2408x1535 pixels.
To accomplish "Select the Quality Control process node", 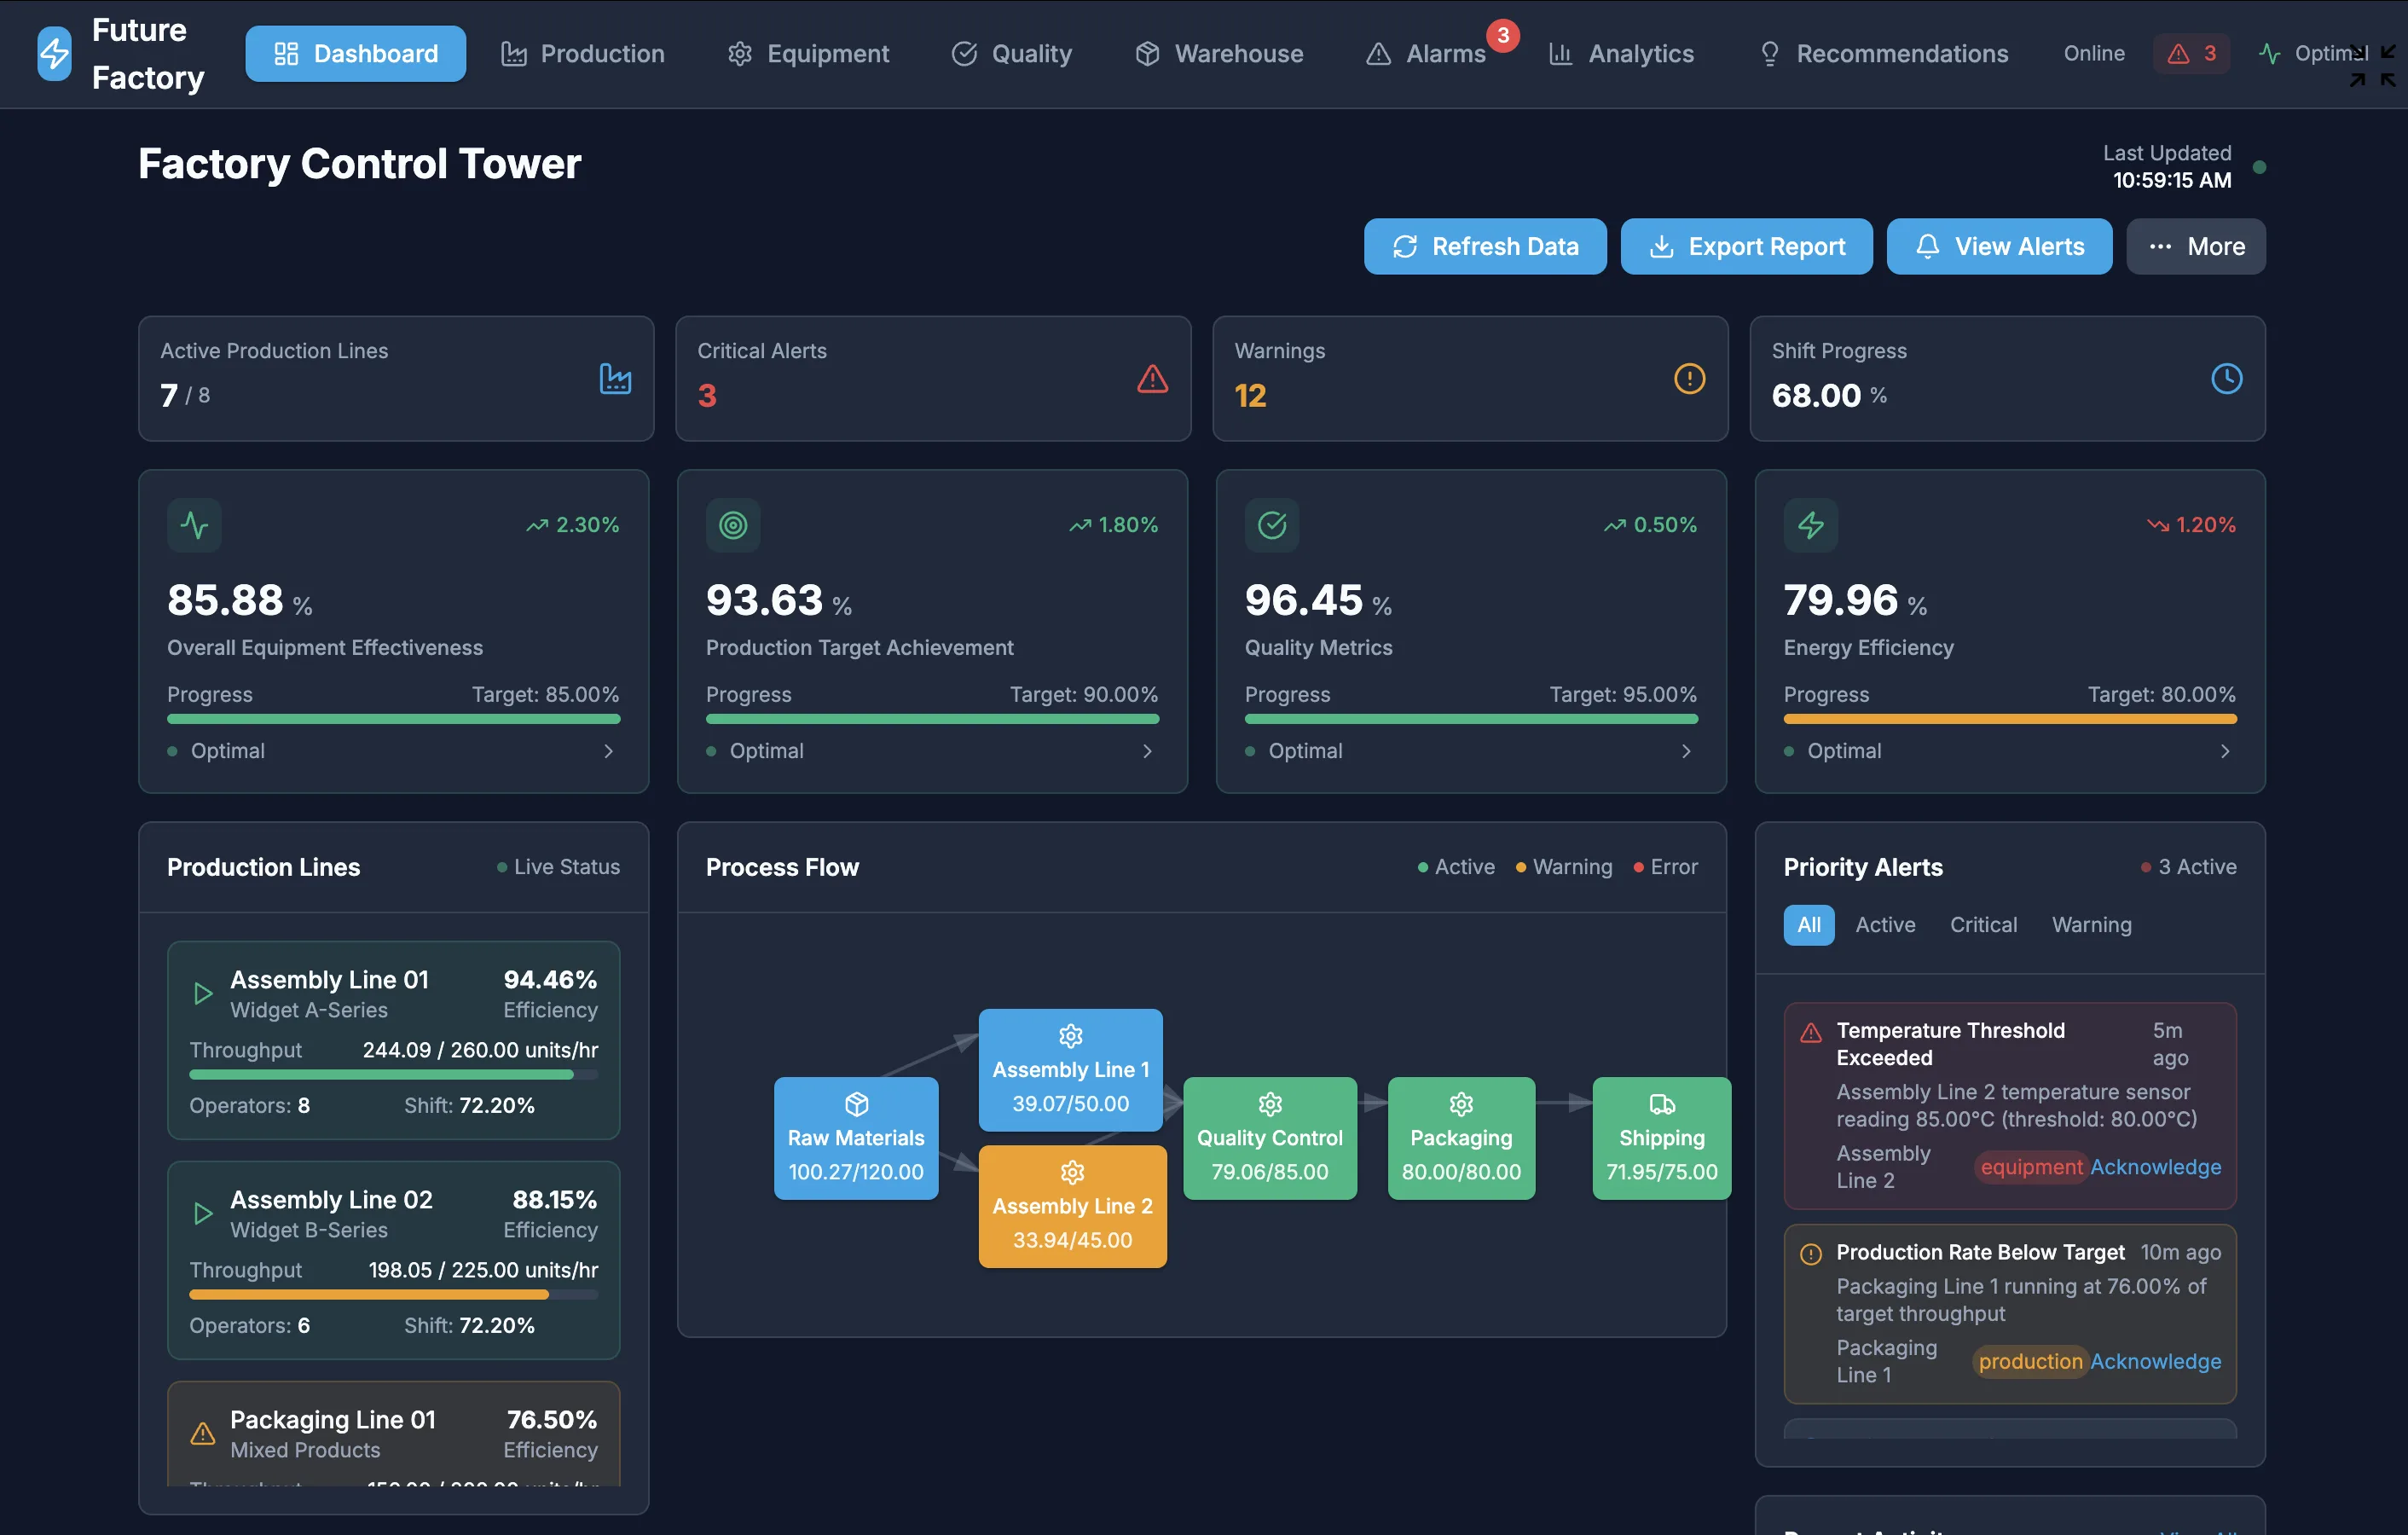I will pyautogui.click(x=1270, y=1138).
